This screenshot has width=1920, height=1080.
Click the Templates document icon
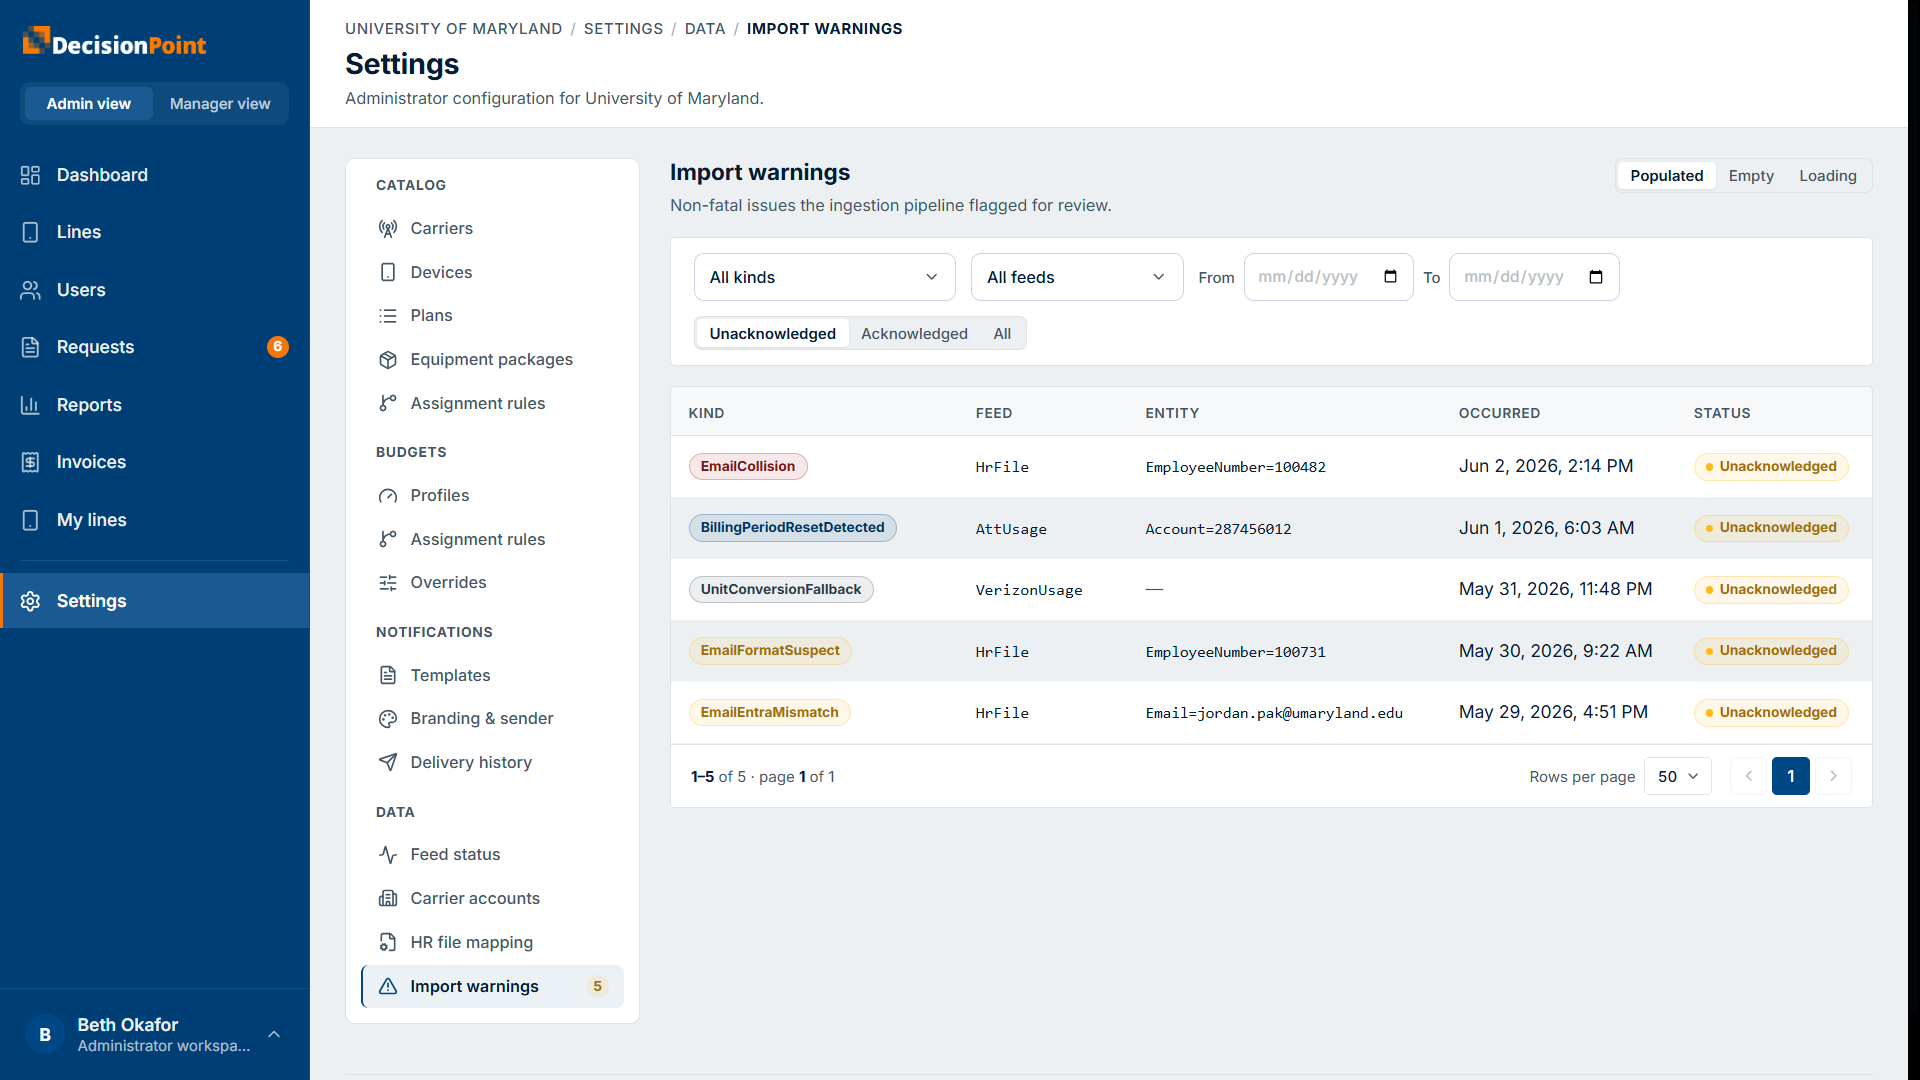tap(388, 675)
